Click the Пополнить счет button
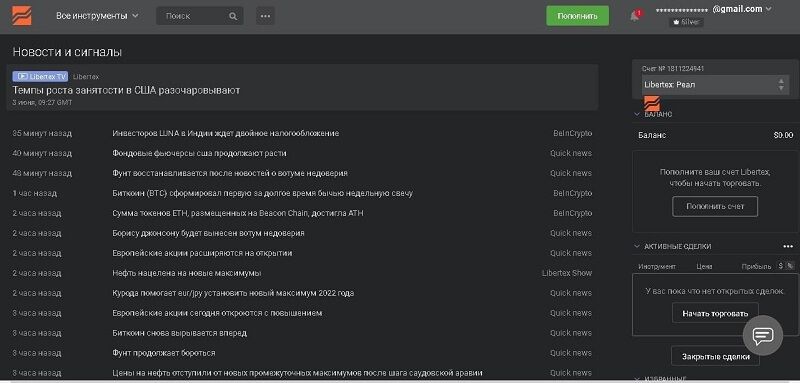 coord(715,207)
